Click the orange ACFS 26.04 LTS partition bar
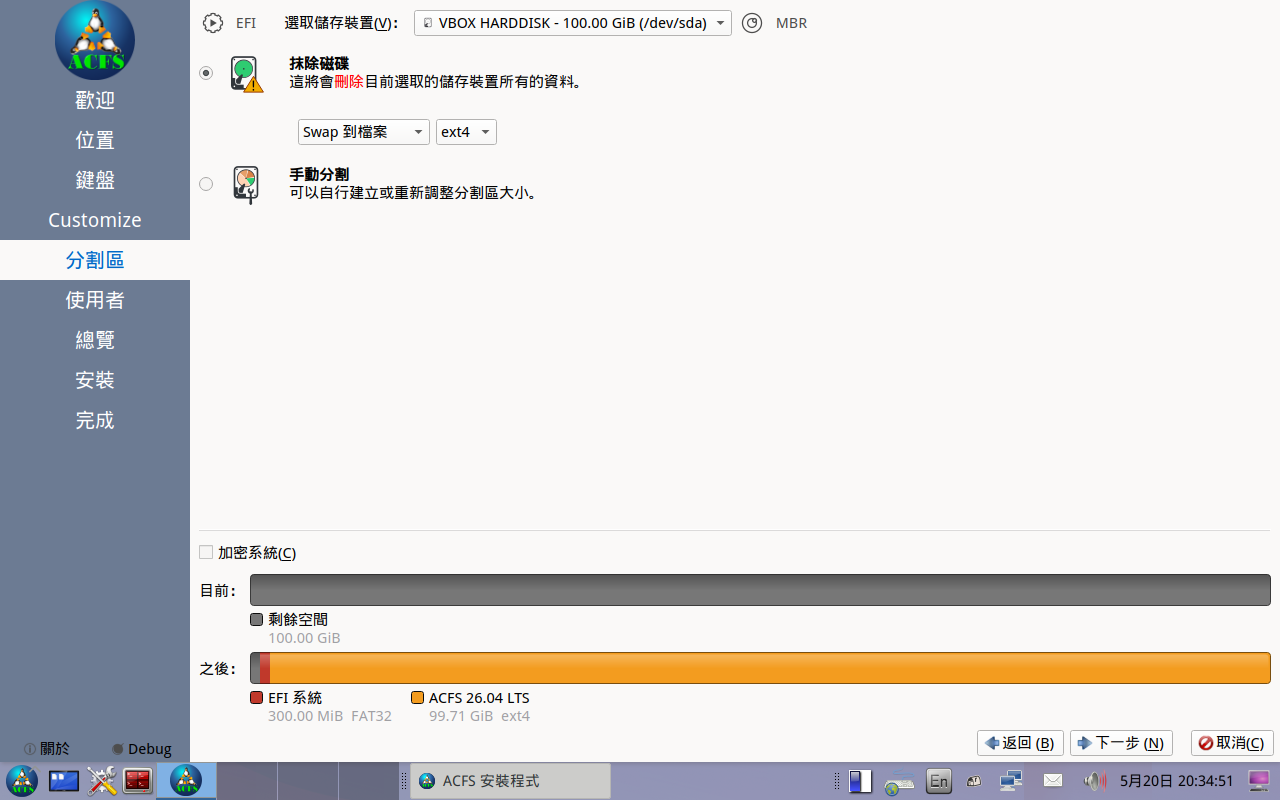The image size is (1280, 800). [770, 668]
